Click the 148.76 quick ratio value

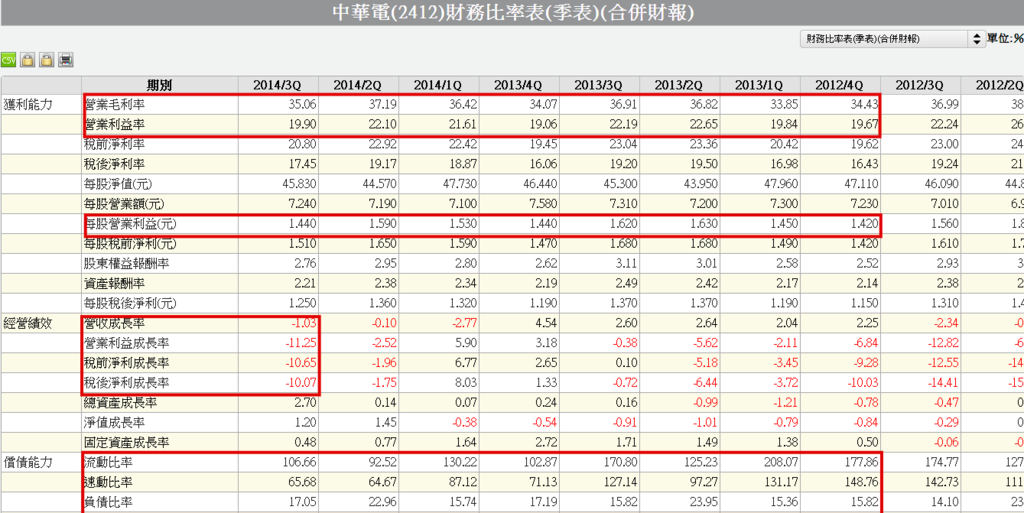860,483
